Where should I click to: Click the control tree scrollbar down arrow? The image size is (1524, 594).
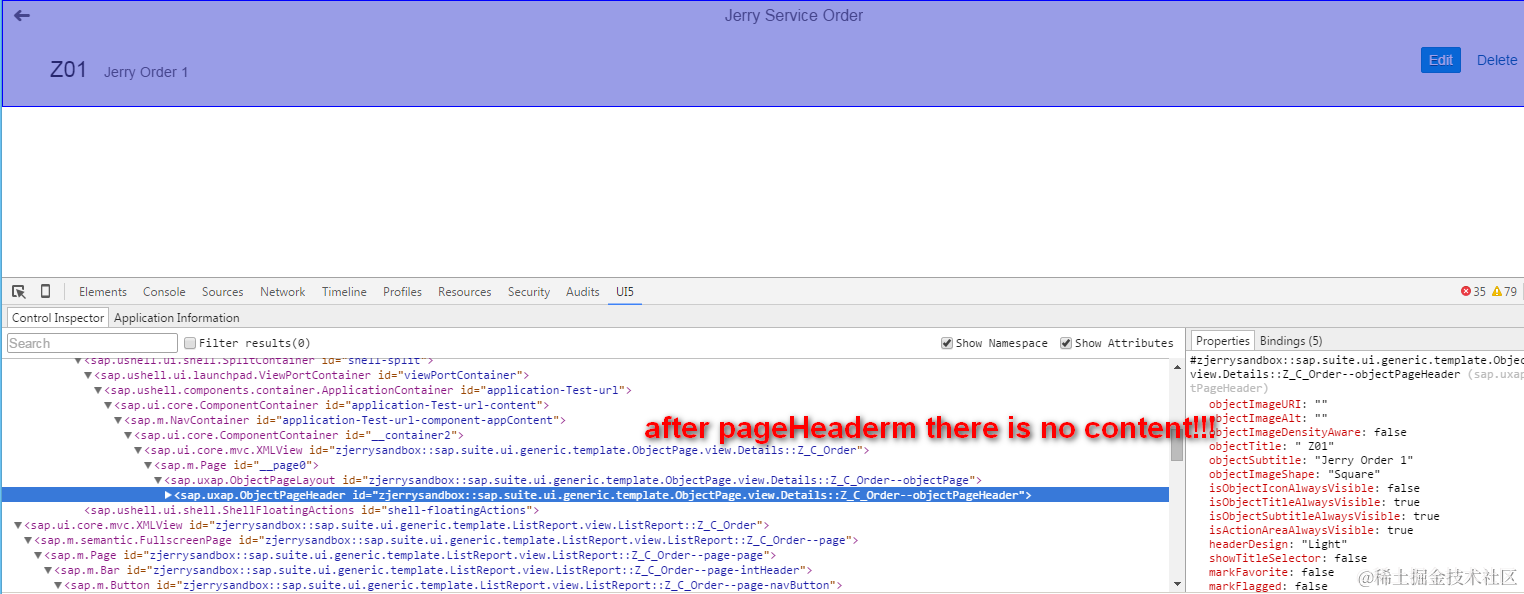pyautogui.click(x=1177, y=583)
